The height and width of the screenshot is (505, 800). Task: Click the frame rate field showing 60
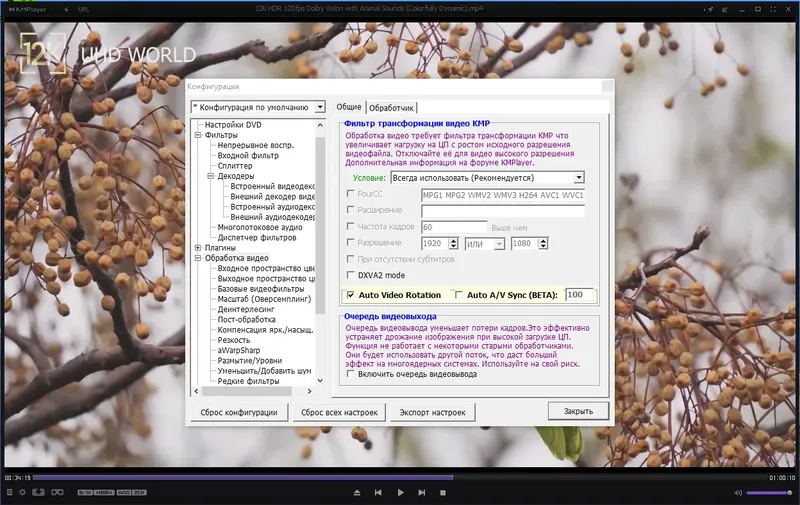click(x=454, y=227)
